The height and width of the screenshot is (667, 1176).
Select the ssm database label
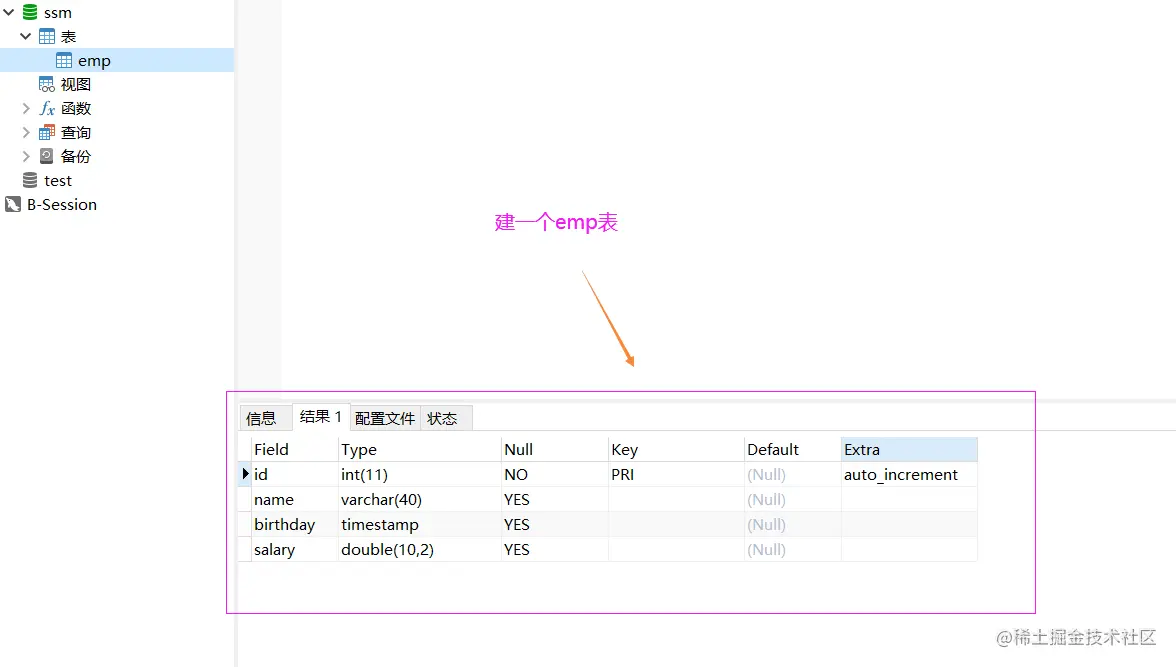pyautogui.click(x=58, y=13)
